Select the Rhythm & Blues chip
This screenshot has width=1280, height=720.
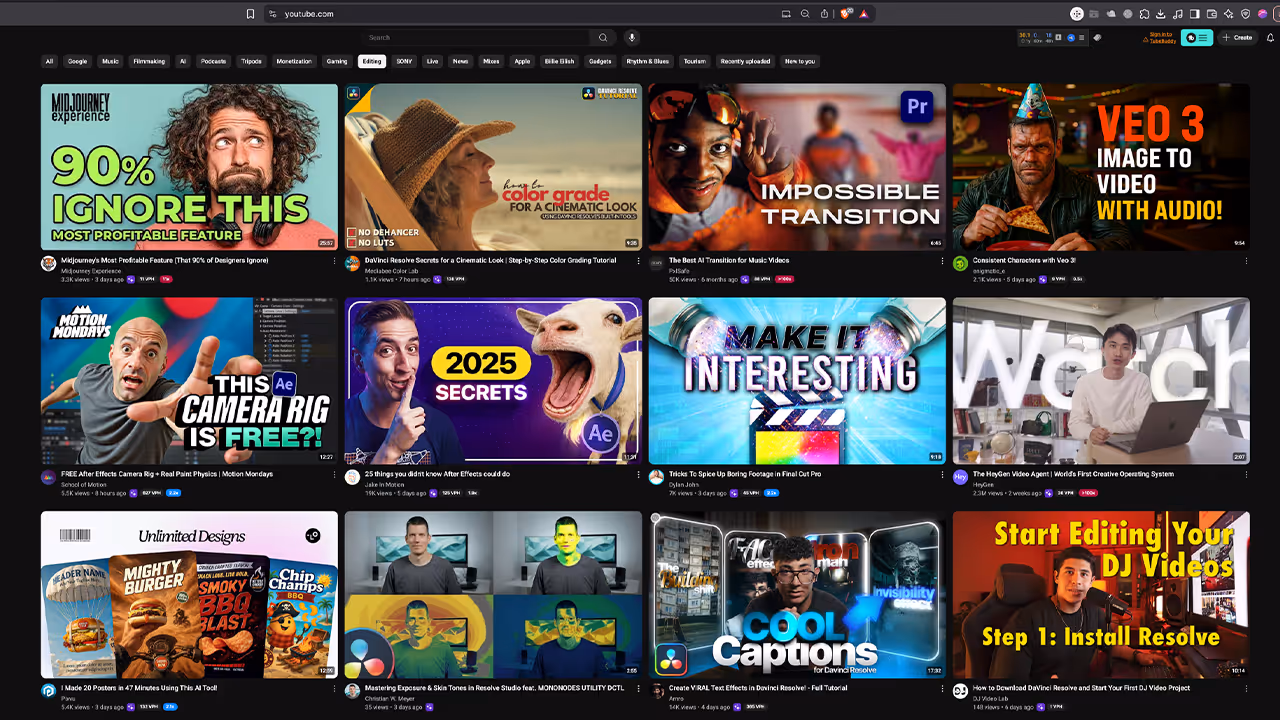click(648, 61)
